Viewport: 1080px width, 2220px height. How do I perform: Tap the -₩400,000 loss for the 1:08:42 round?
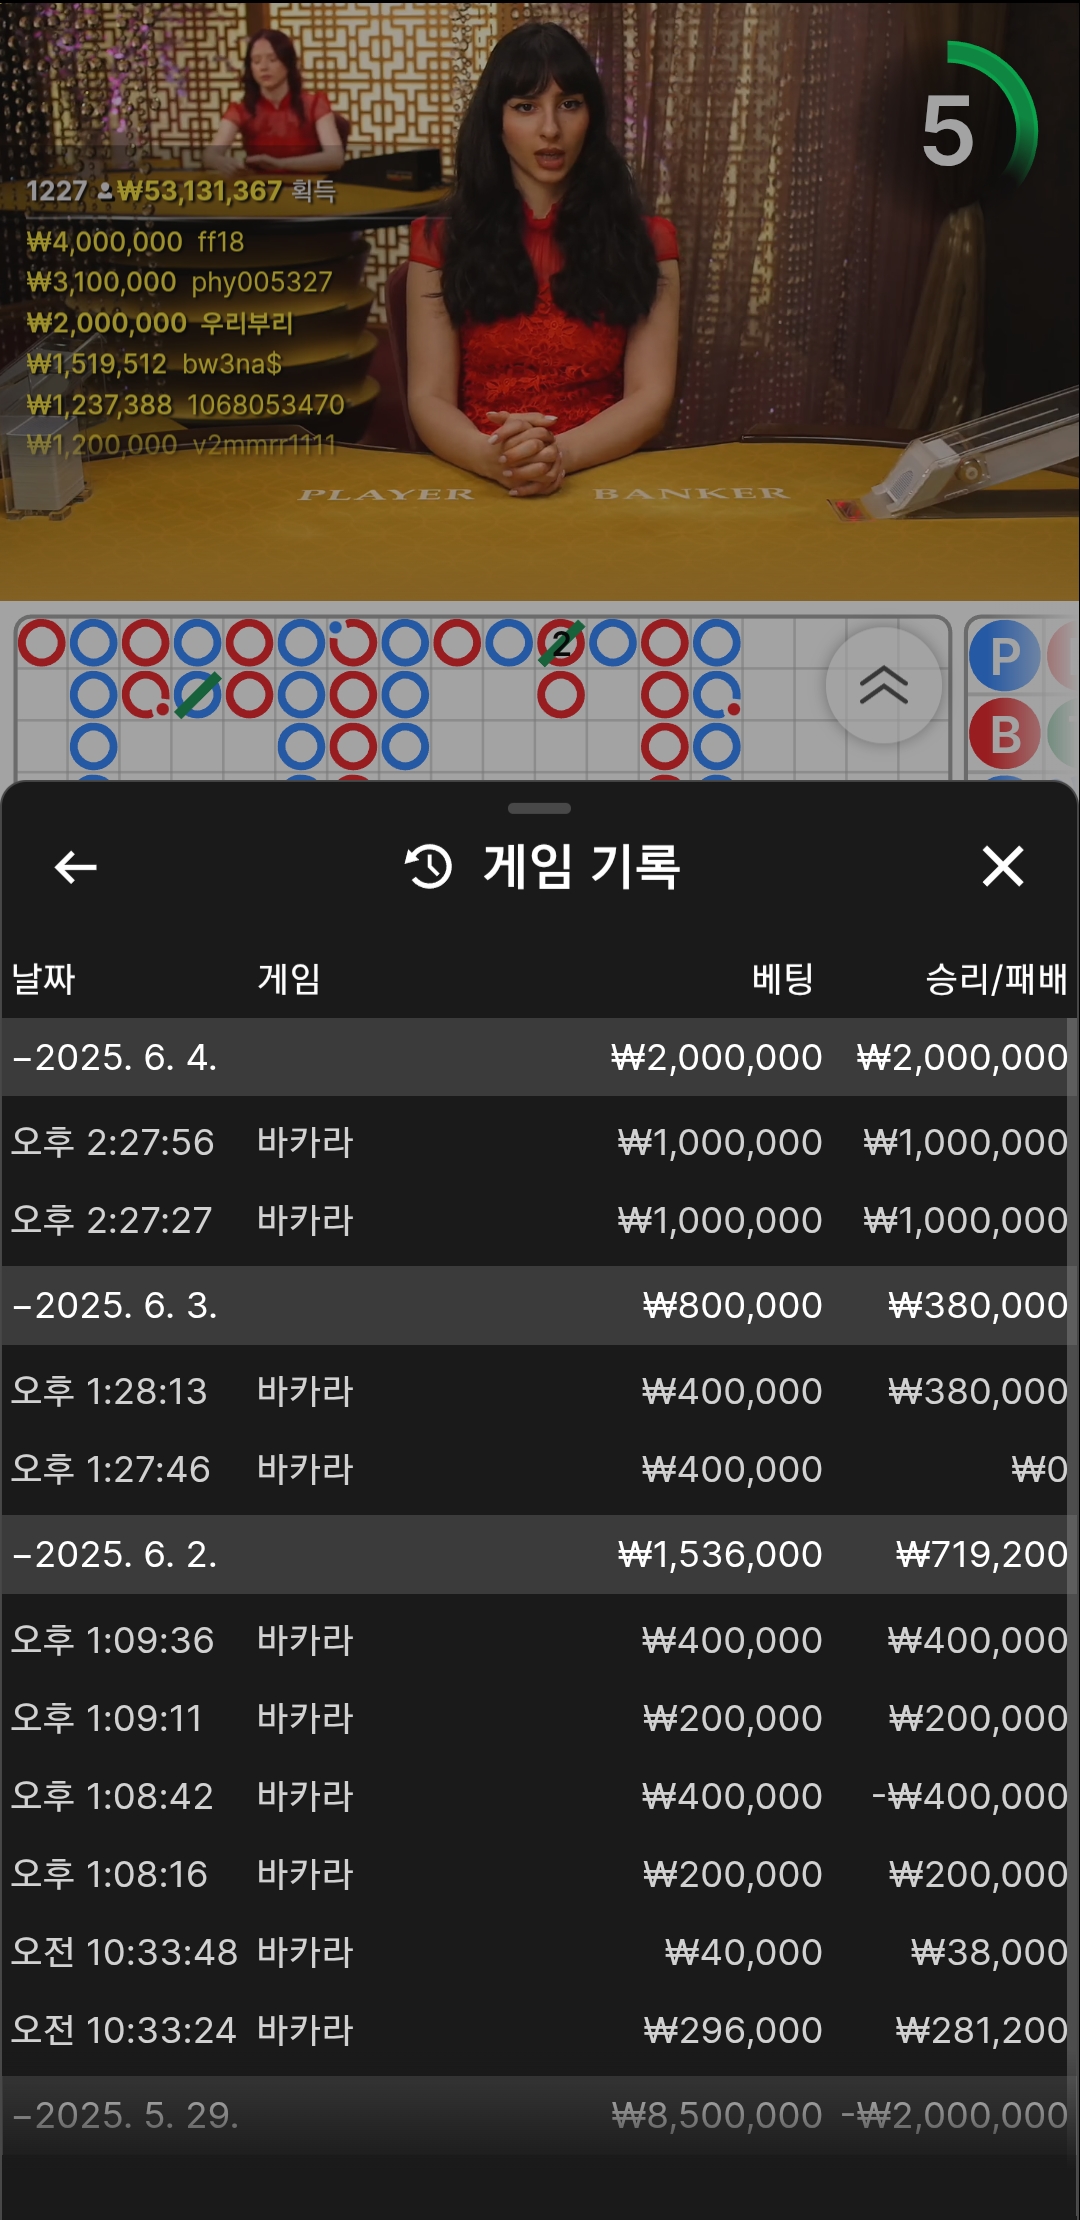pyautogui.click(x=969, y=1796)
